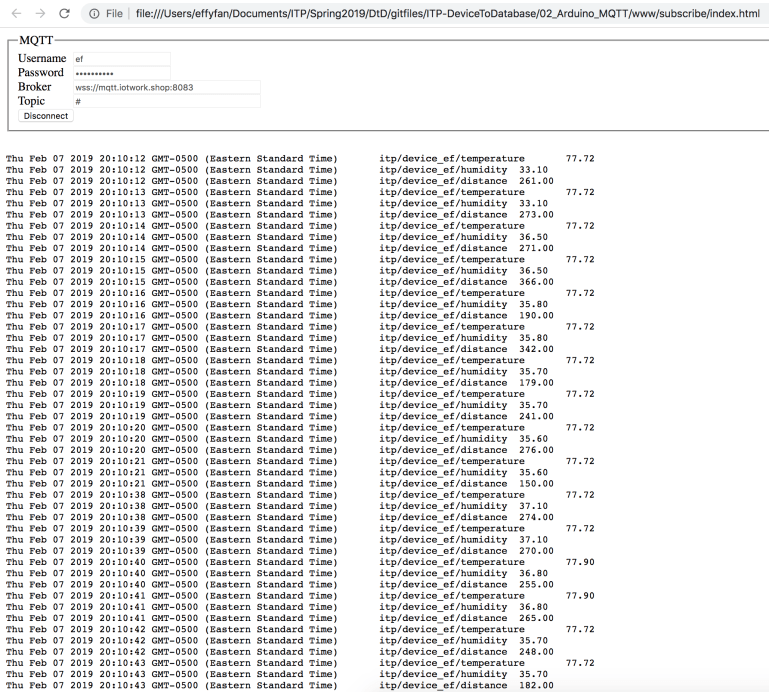This screenshot has width=769, height=692.
Task: Edit the Topic field containing #
Action: pos(167,102)
